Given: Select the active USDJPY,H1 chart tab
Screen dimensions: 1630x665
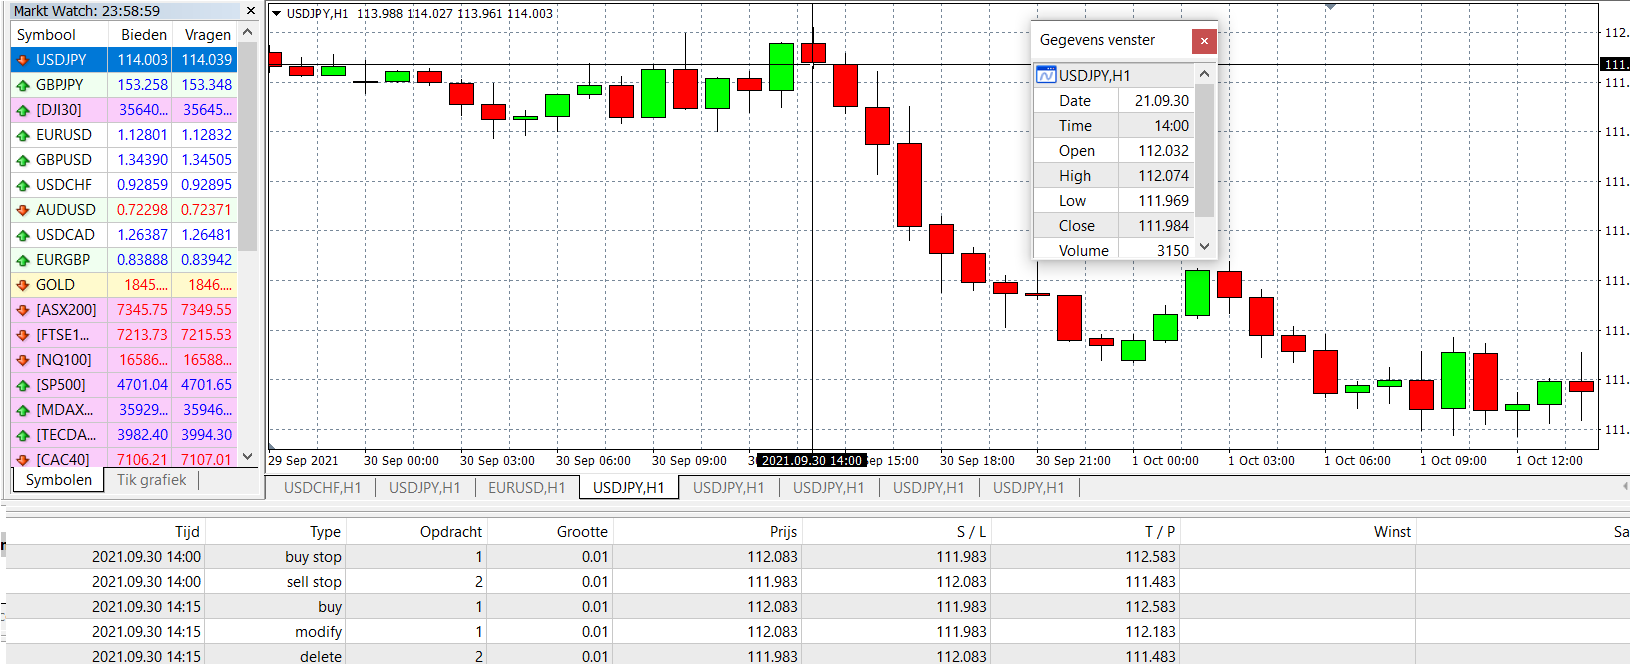Looking at the screenshot, I should [x=629, y=488].
